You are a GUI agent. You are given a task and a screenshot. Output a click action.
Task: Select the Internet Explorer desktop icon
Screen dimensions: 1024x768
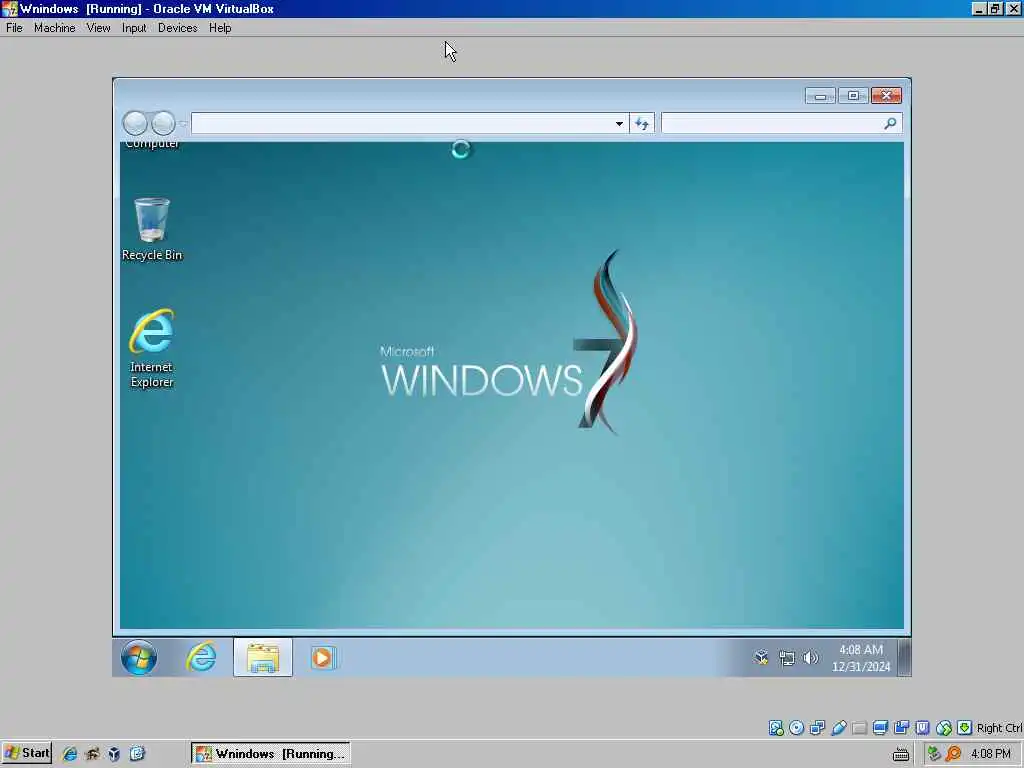[x=152, y=348]
